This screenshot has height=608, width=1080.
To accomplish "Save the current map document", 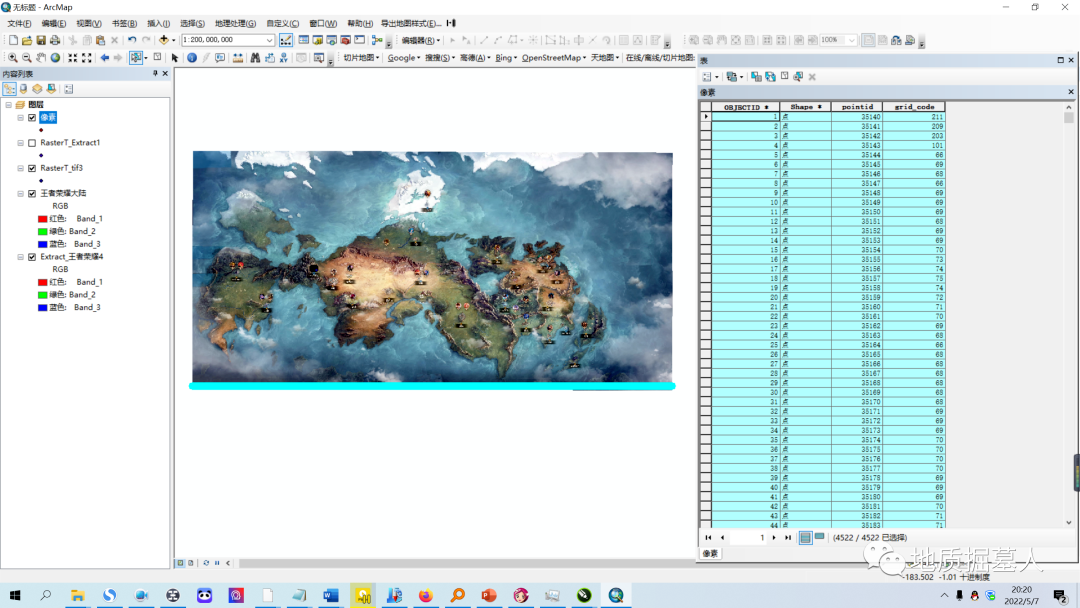I will [x=41, y=40].
